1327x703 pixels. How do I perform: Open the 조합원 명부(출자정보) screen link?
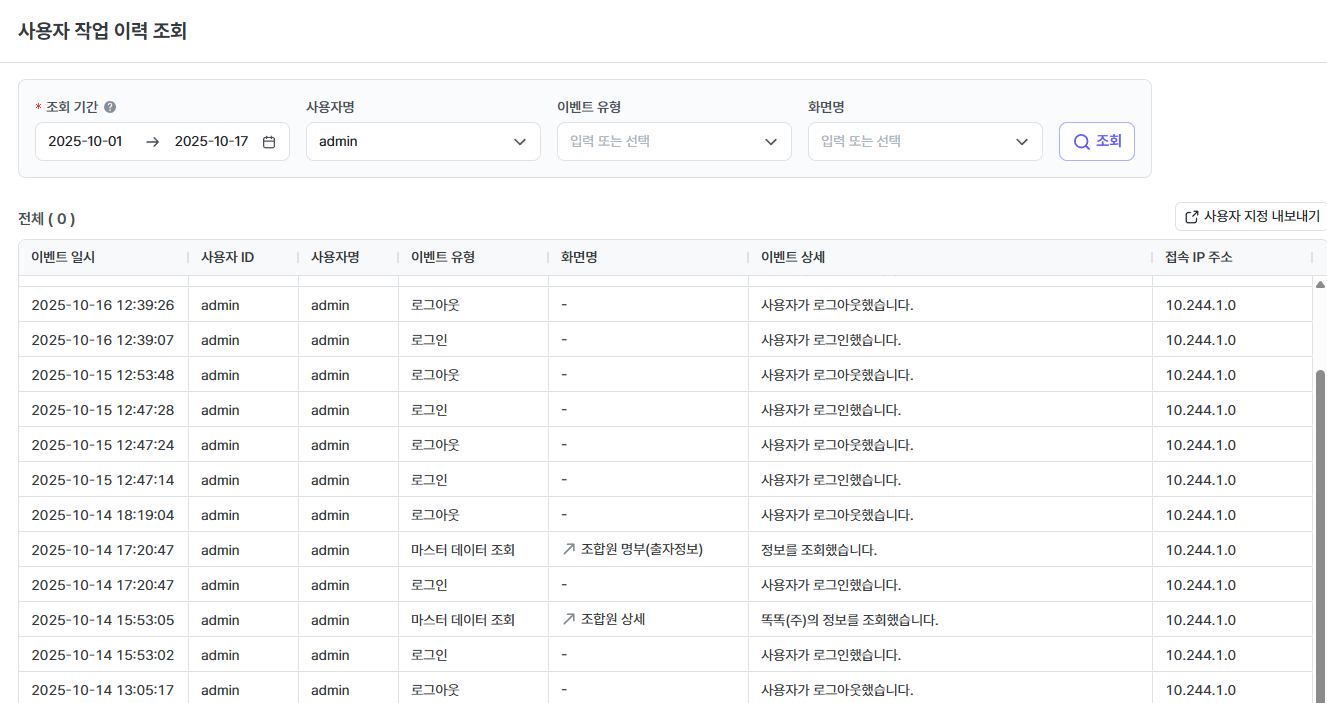641,550
